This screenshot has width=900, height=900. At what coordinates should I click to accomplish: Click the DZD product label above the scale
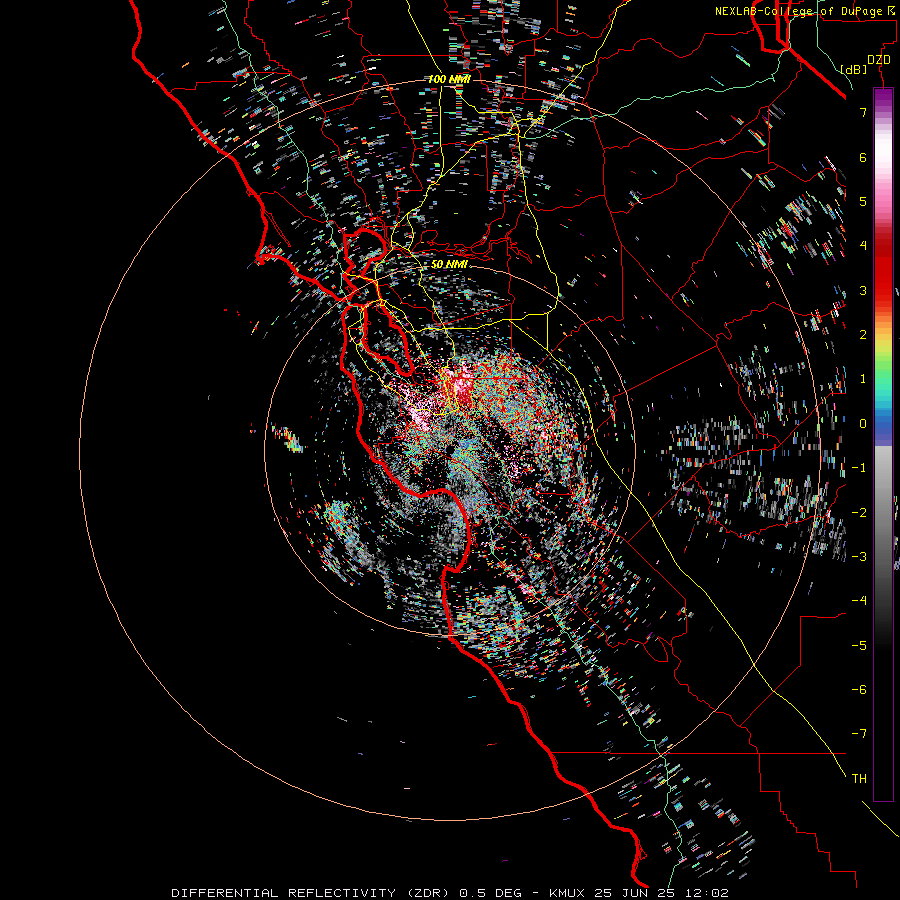pyautogui.click(x=878, y=60)
